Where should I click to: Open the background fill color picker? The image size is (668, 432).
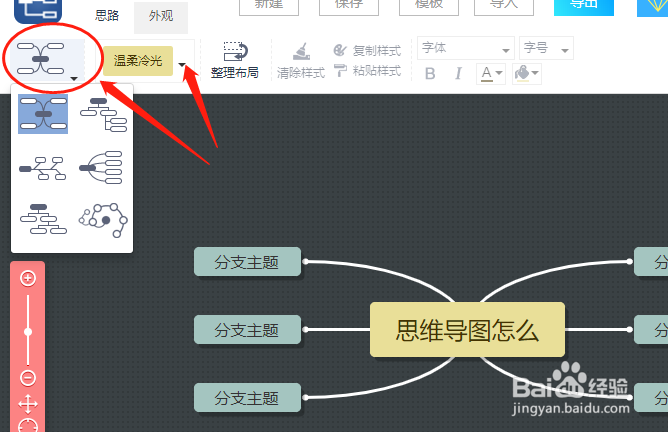coord(527,74)
